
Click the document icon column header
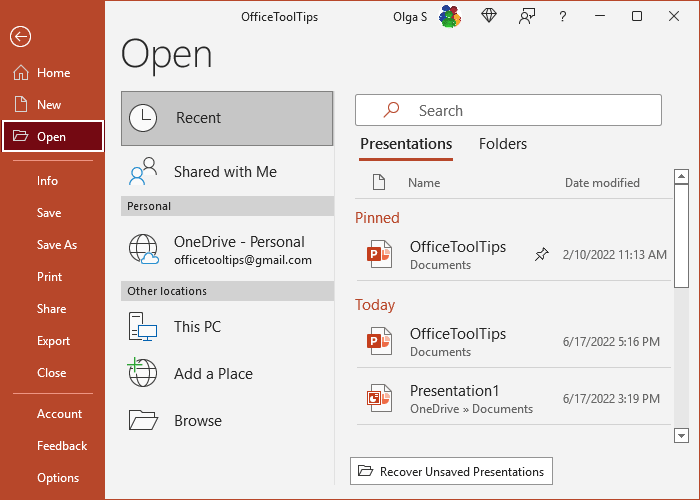379,182
